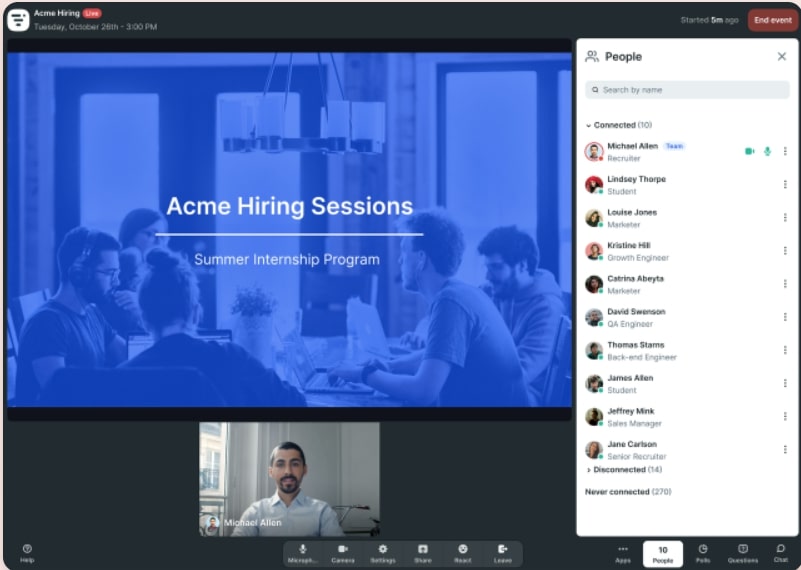Viewport: 801px width, 570px height.
Task: Focus the Search by name field
Action: pos(687,90)
